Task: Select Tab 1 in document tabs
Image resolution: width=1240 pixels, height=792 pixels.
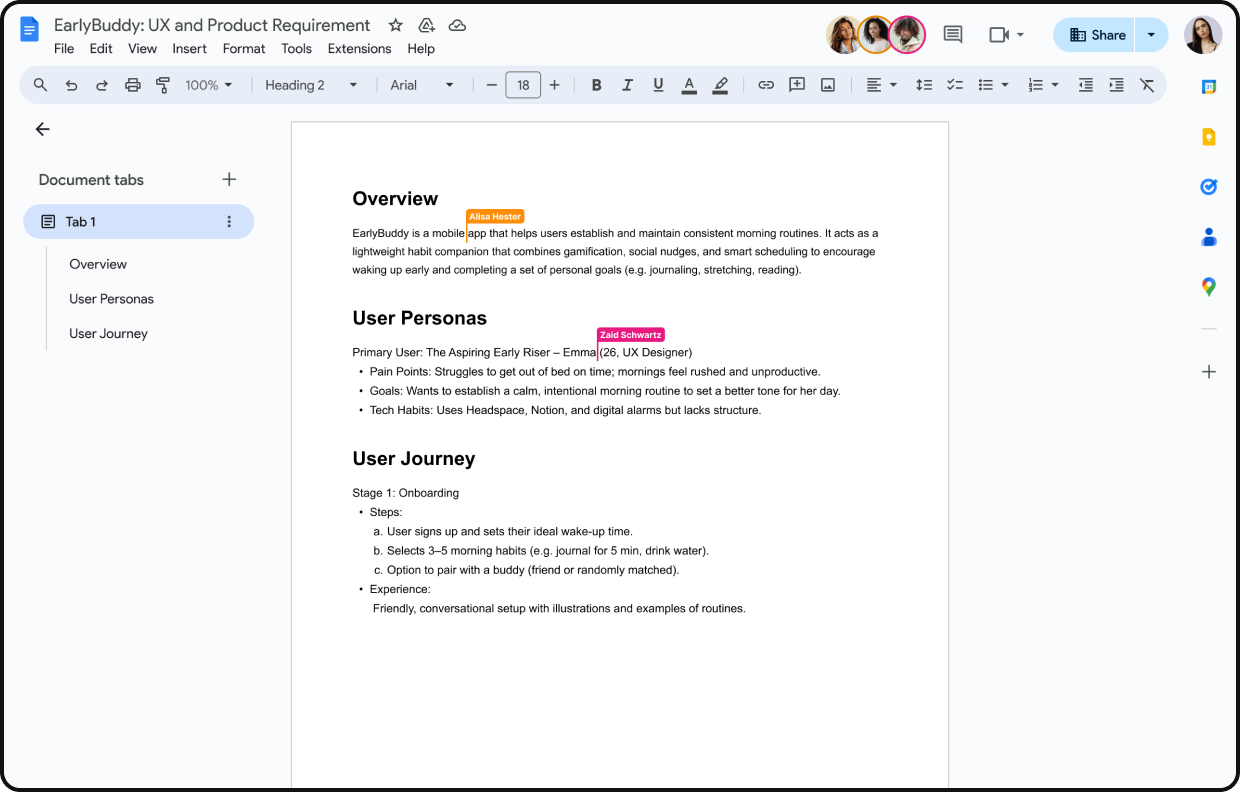Action: (x=139, y=222)
